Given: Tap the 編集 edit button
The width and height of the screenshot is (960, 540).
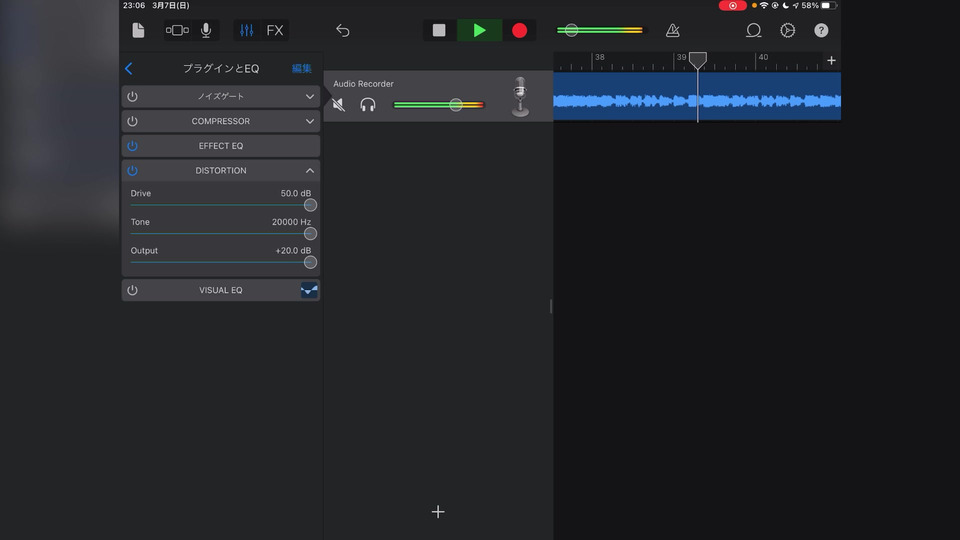Looking at the screenshot, I should (x=302, y=69).
